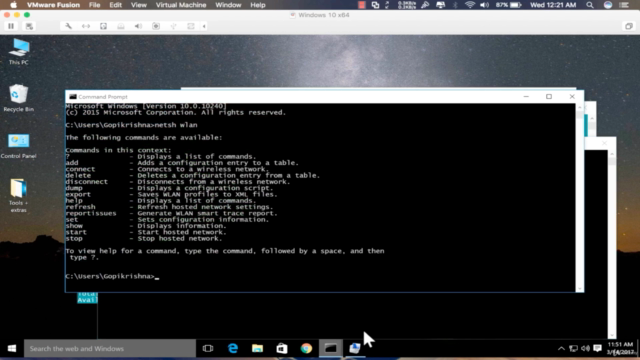Screen dimensions: 640x360
Task: Click the 'reportissues' command row
Action: point(171,213)
